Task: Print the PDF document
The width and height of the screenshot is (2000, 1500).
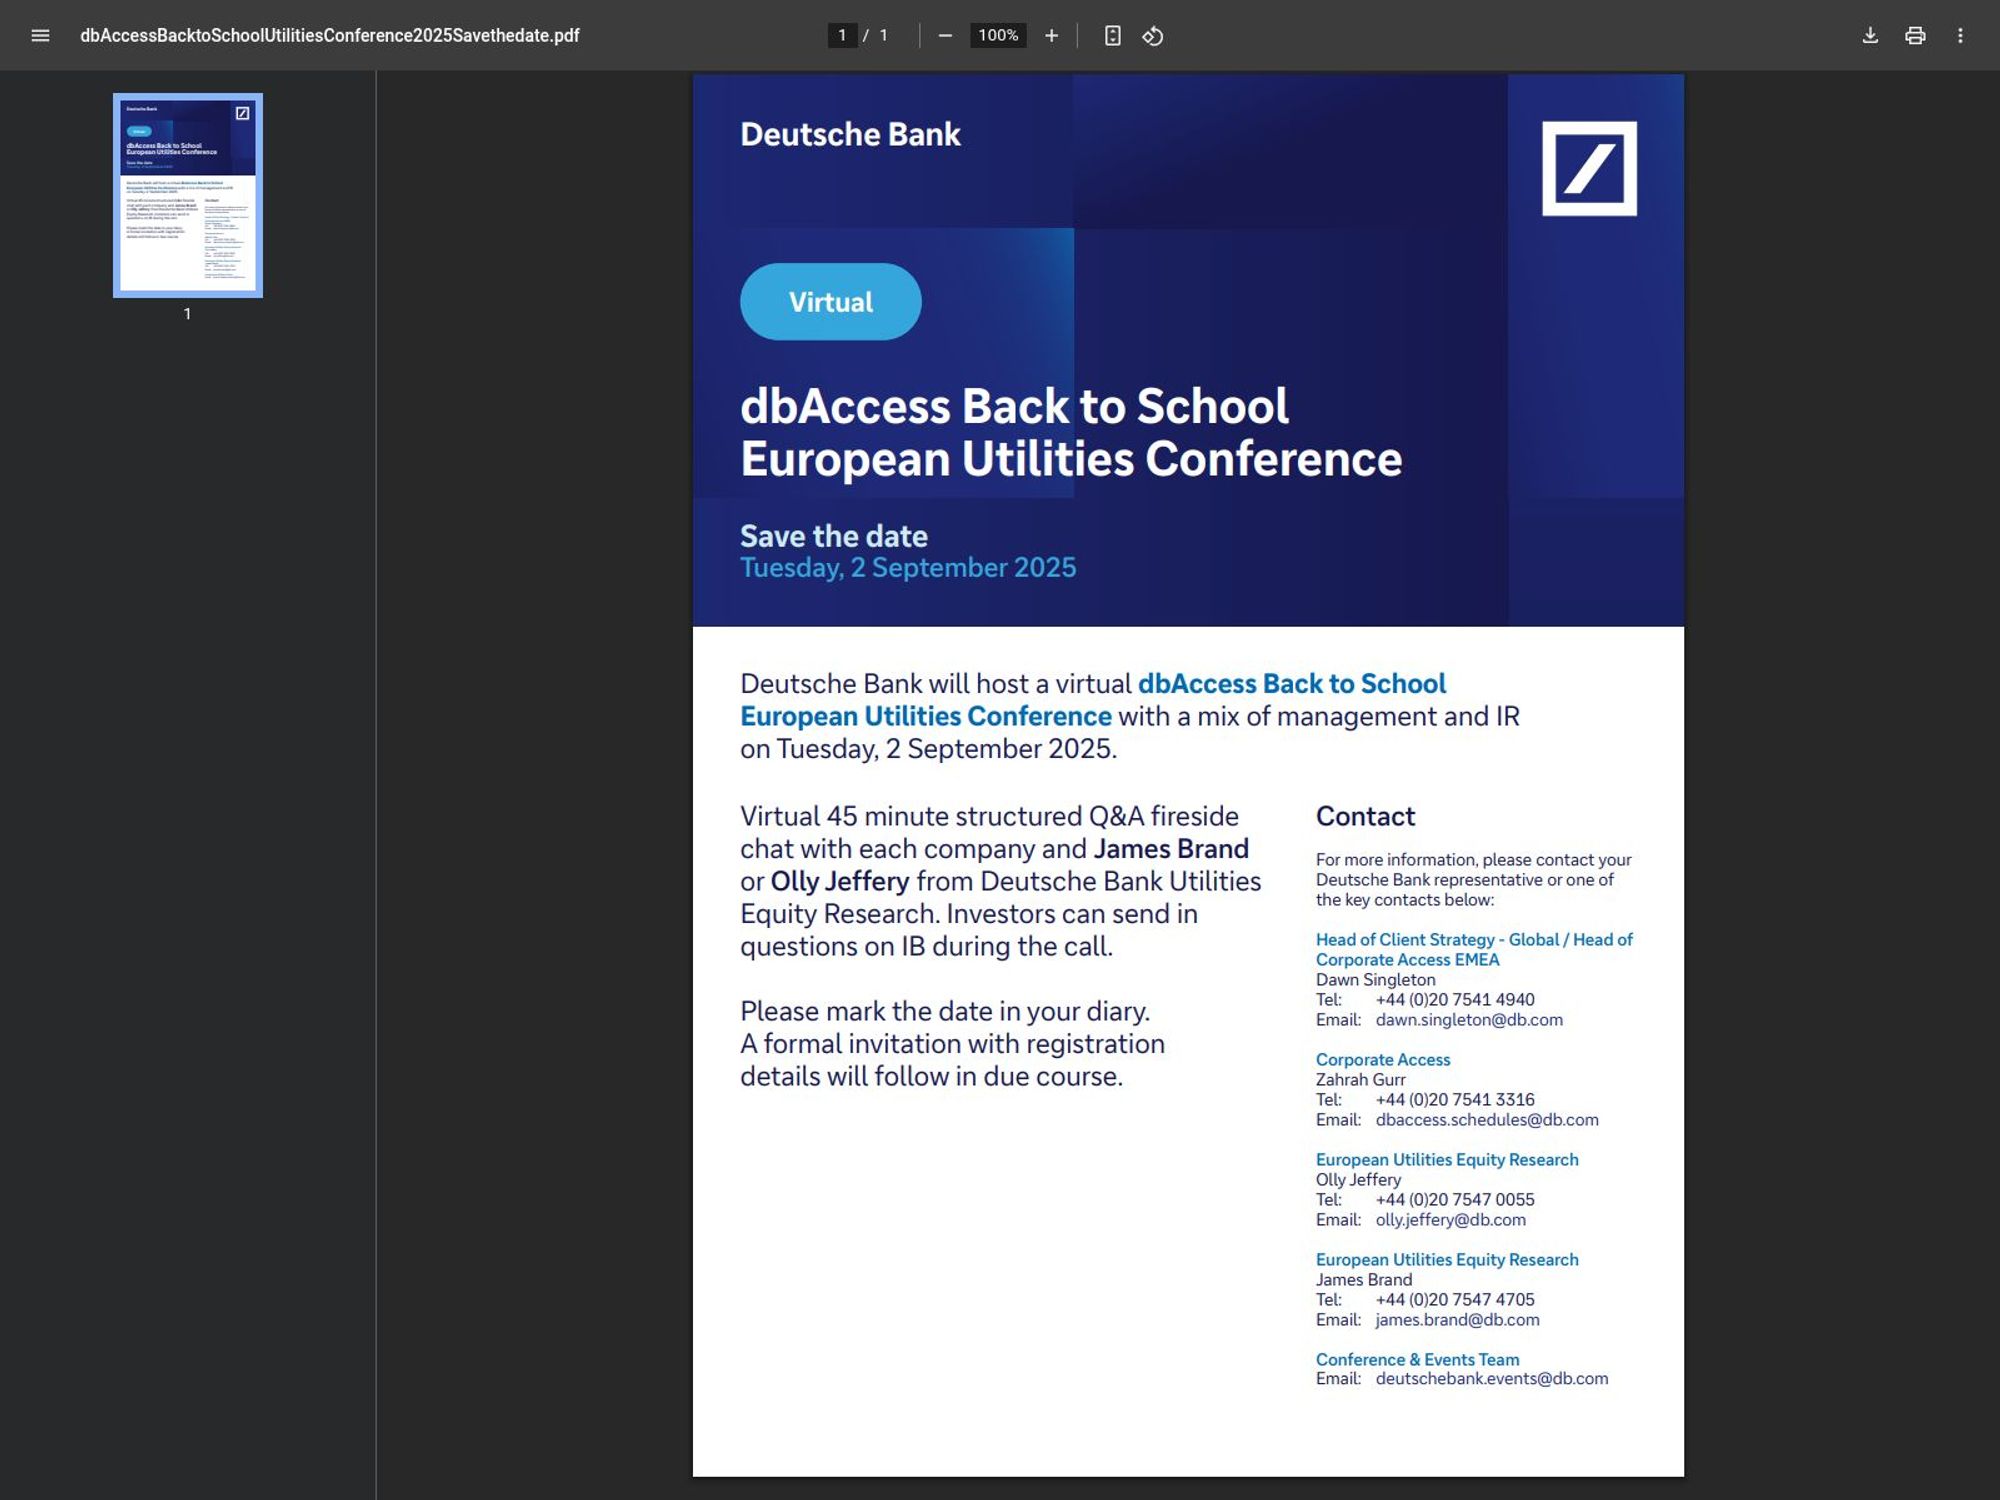Action: point(1915,36)
